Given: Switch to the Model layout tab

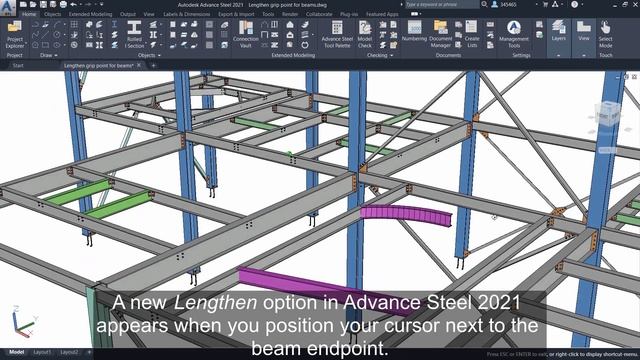Looking at the screenshot, I should coord(16,352).
